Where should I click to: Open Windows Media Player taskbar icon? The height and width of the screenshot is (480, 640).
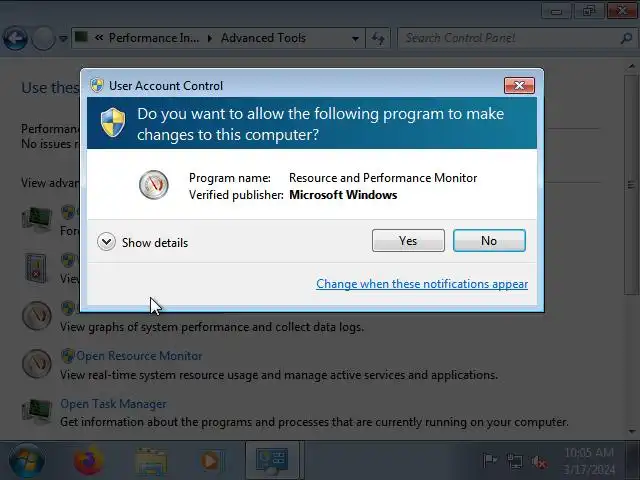tap(211, 462)
